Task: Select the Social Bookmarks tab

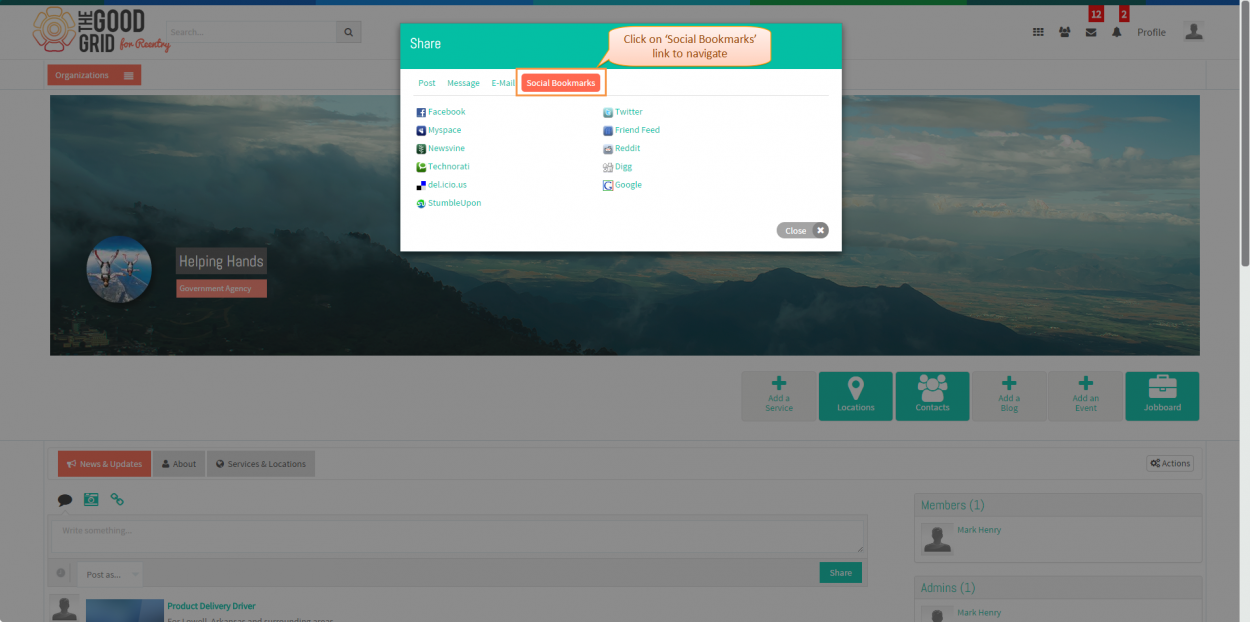Action: point(561,83)
